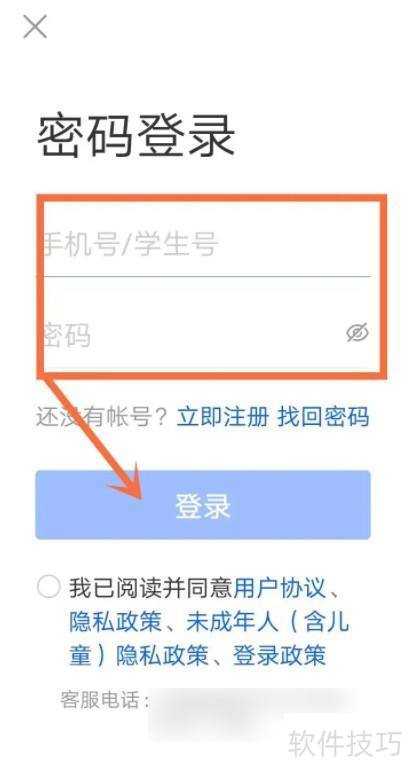The image size is (406, 774).
Task: Tap the 我已阅读并同意 label text
Action: click(x=151, y=587)
